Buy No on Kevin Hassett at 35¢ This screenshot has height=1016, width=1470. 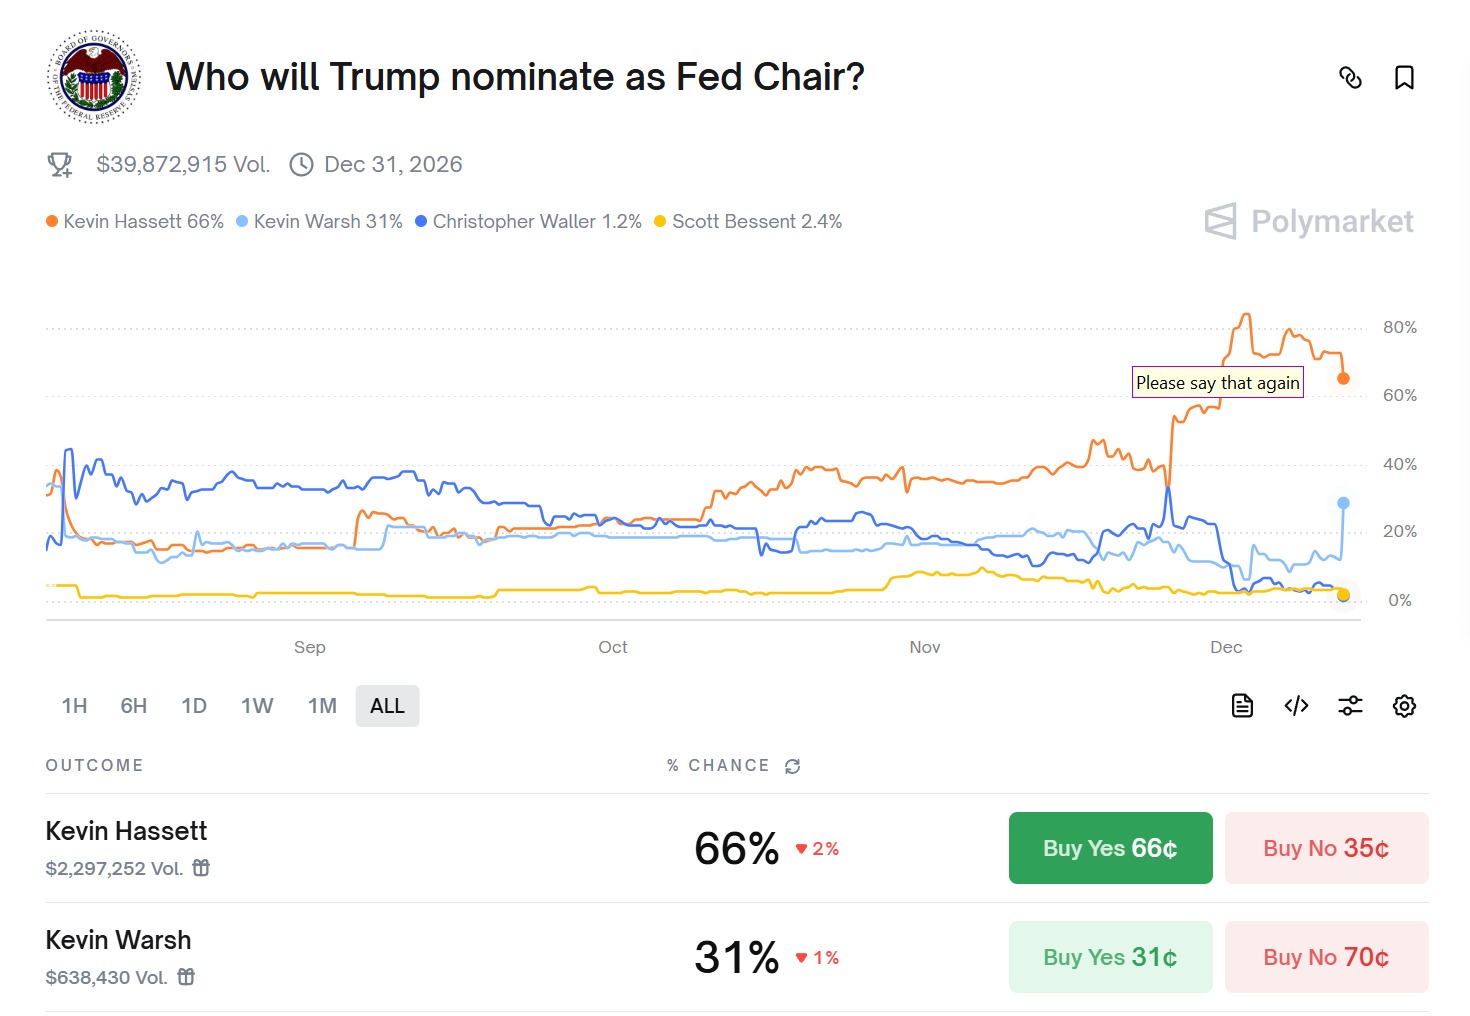1326,848
